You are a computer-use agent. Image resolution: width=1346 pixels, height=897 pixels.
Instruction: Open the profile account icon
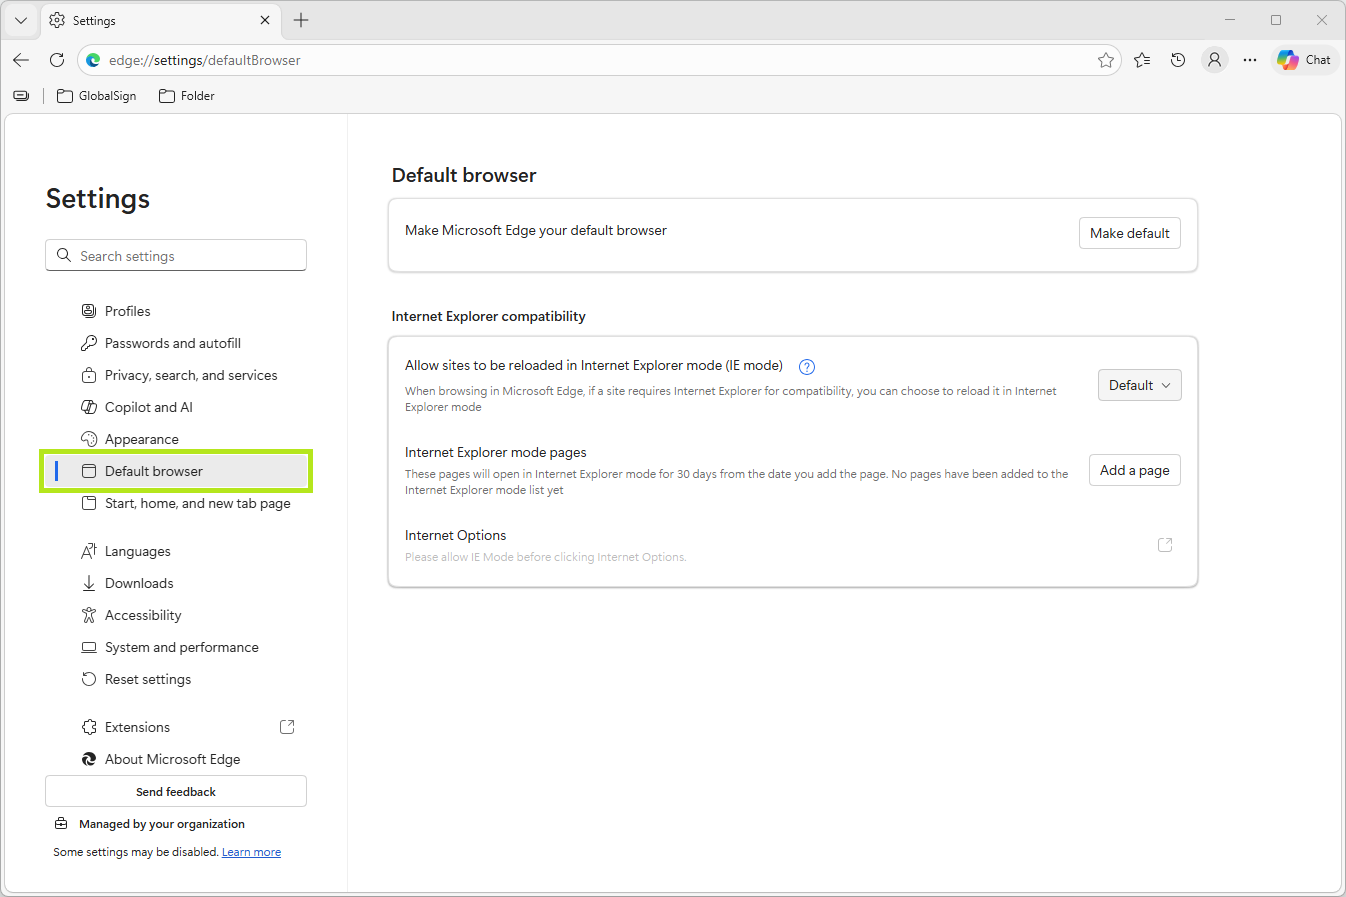pyautogui.click(x=1214, y=60)
